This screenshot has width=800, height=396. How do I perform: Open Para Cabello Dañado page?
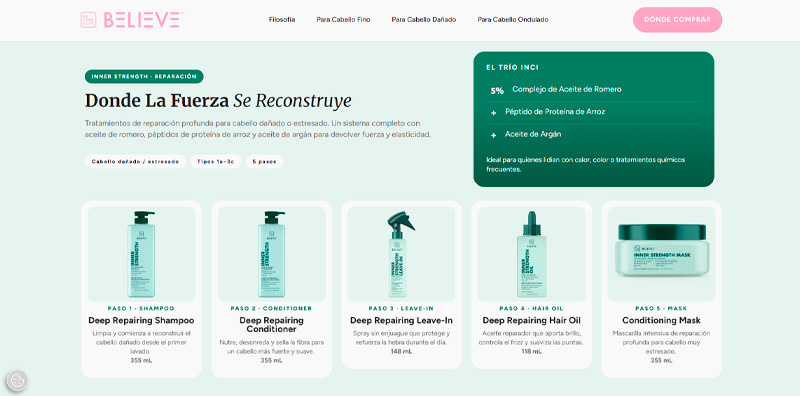point(424,20)
